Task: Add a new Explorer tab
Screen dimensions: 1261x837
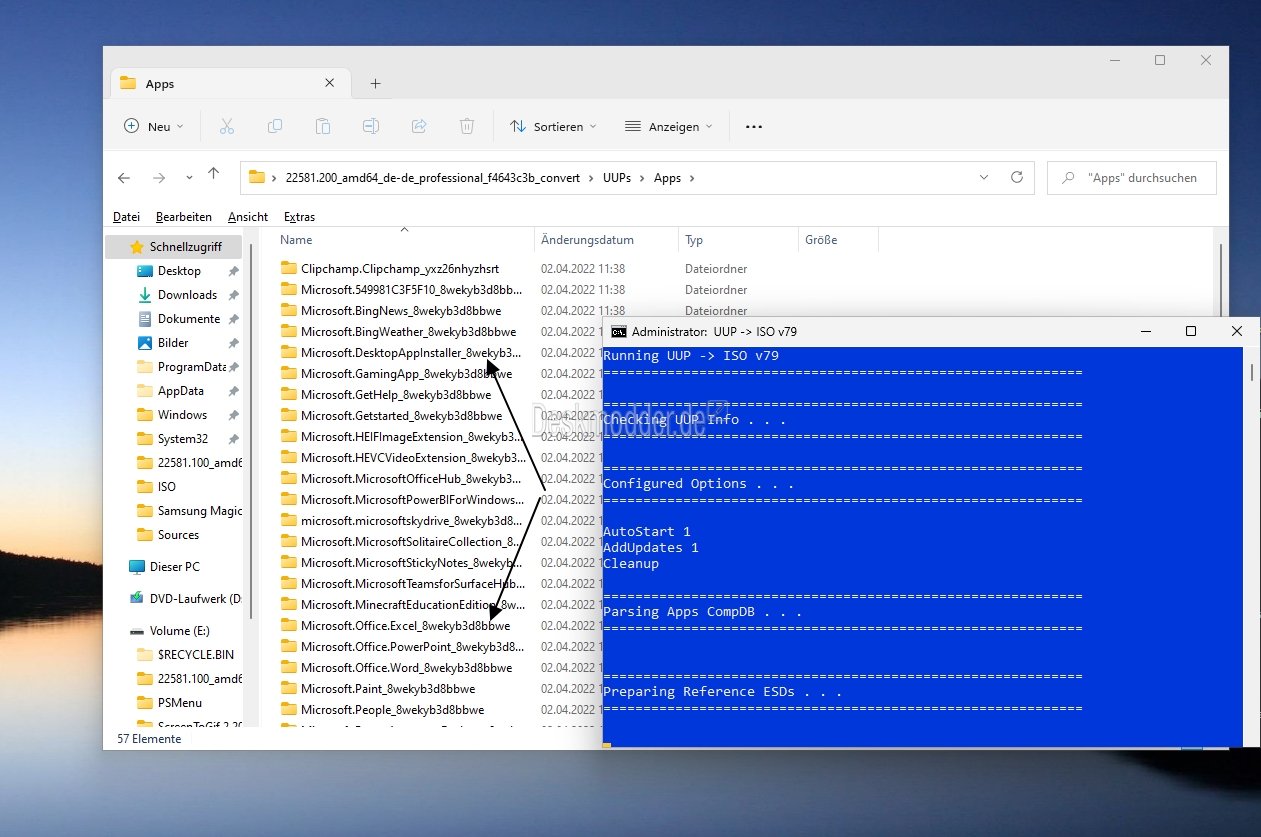Action: (x=376, y=84)
